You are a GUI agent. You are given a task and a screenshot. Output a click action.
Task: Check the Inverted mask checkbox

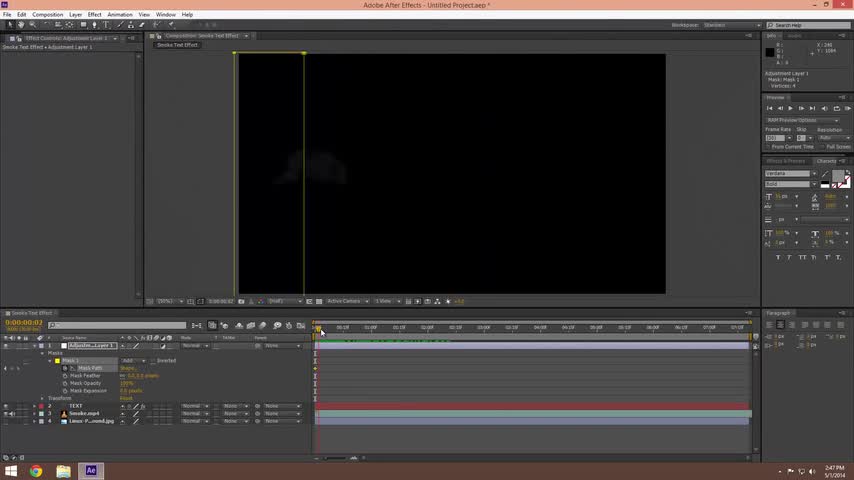pyautogui.click(x=153, y=361)
